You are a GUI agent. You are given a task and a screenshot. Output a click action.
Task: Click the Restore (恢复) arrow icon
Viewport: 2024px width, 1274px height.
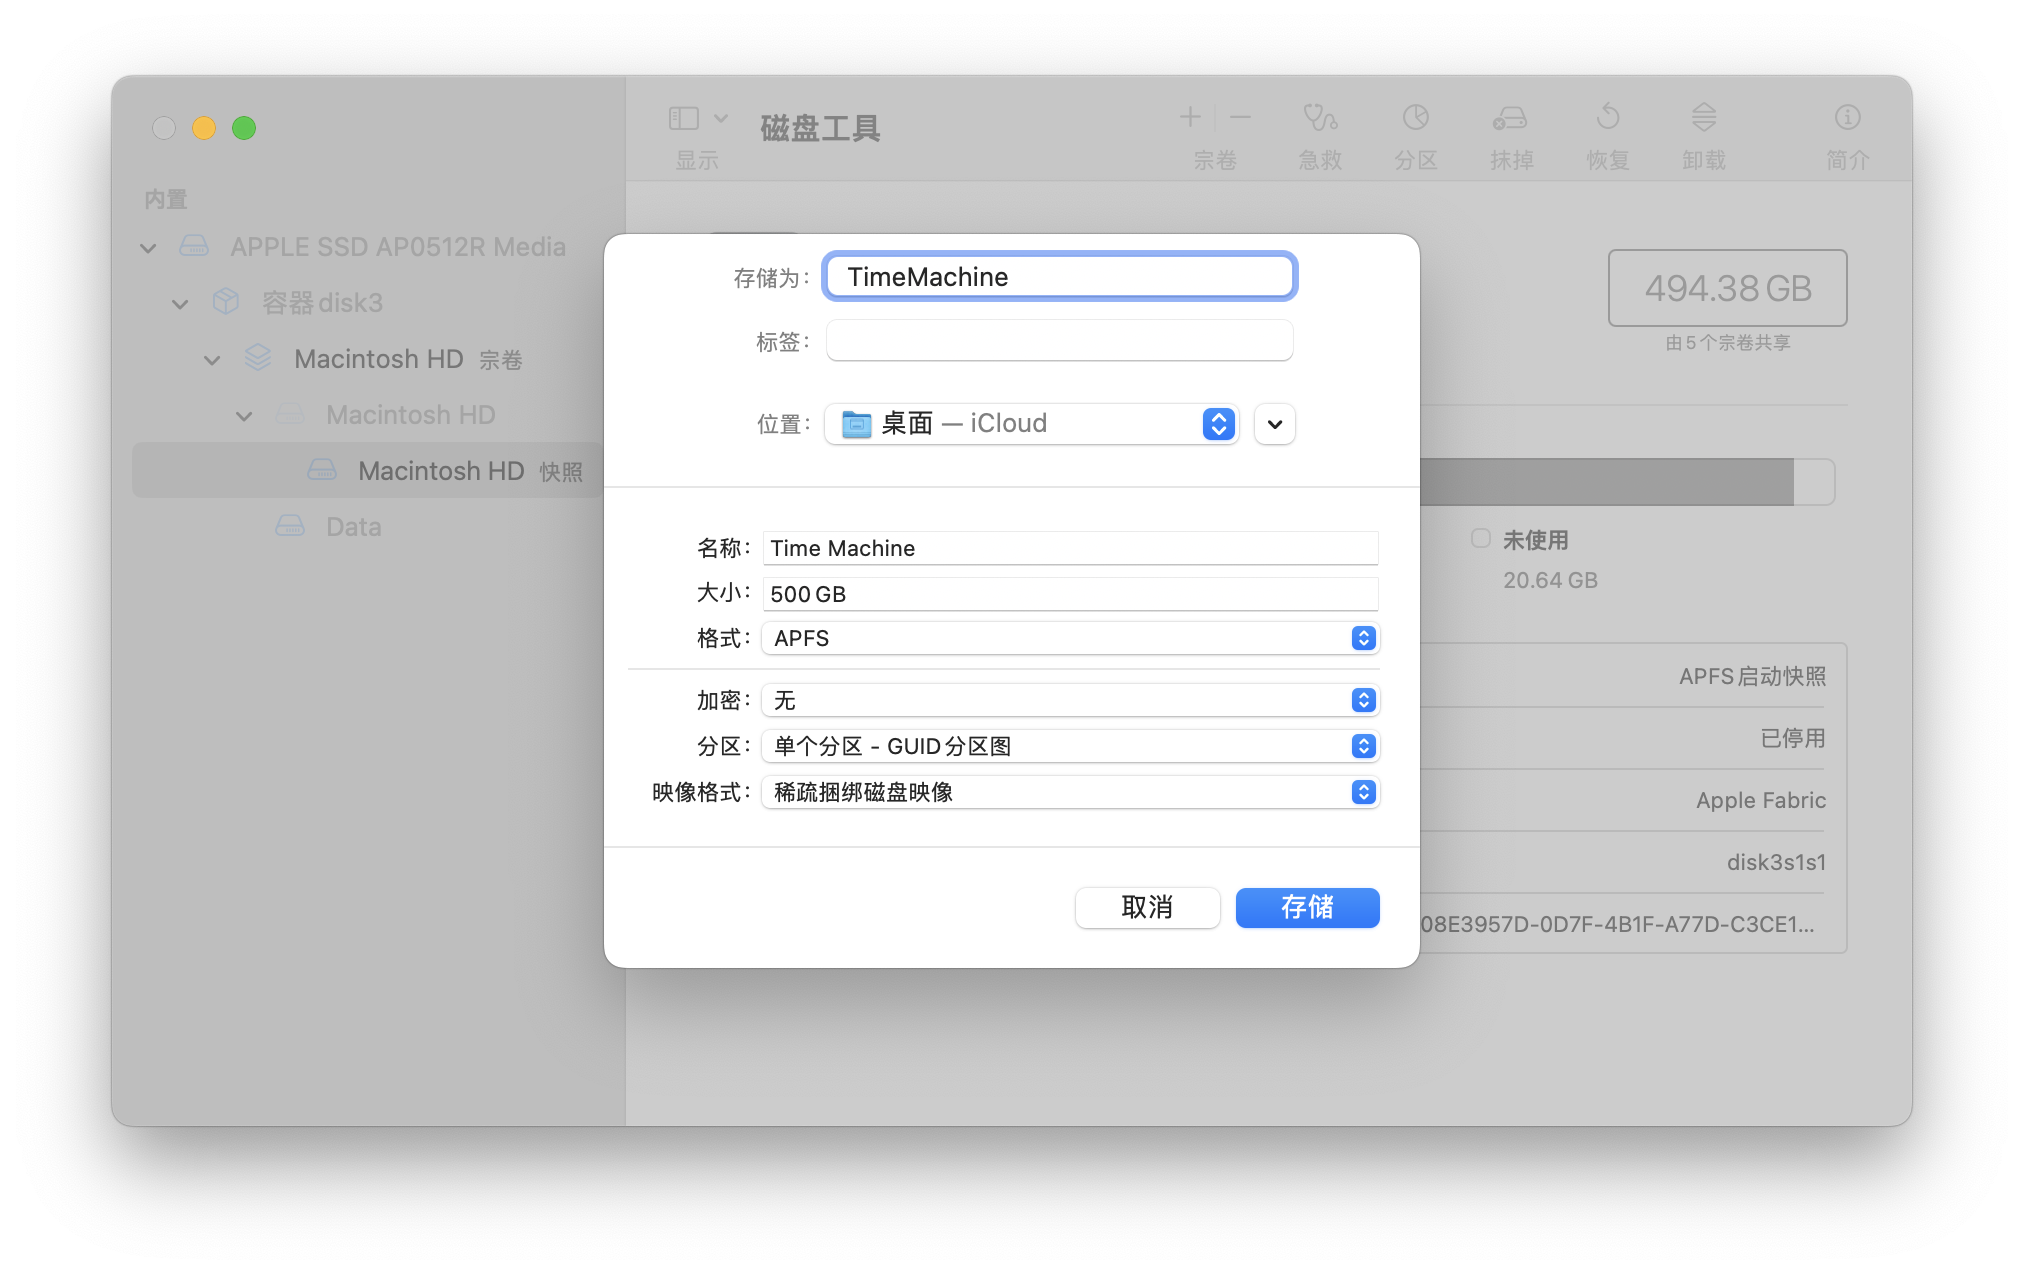click(x=1607, y=118)
